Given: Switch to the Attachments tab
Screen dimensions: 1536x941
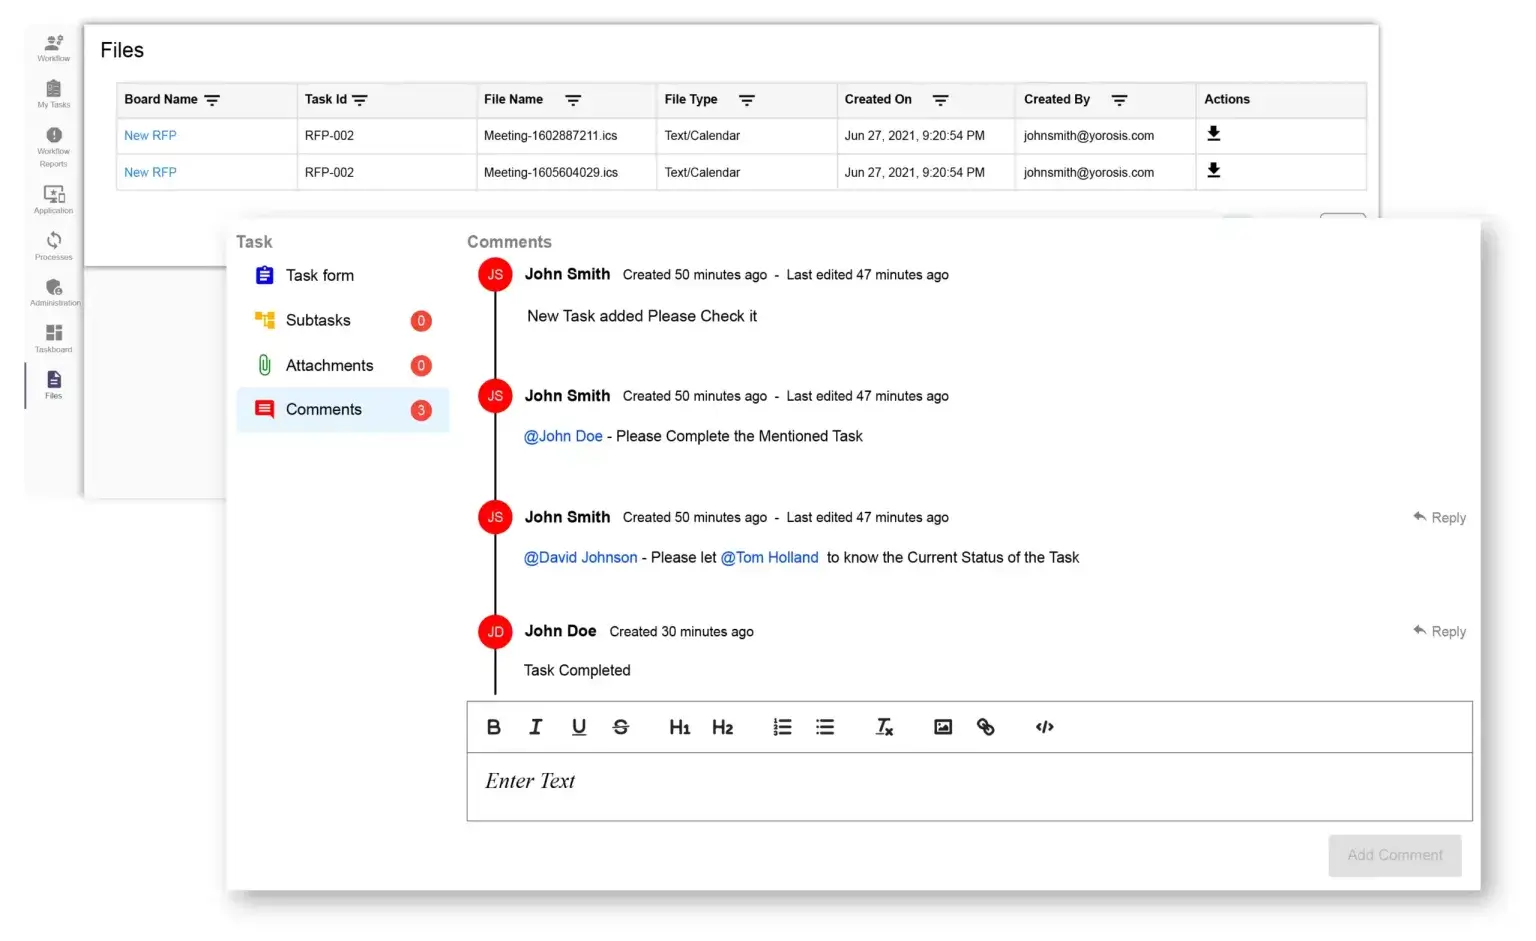Looking at the screenshot, I should (329, 365).
